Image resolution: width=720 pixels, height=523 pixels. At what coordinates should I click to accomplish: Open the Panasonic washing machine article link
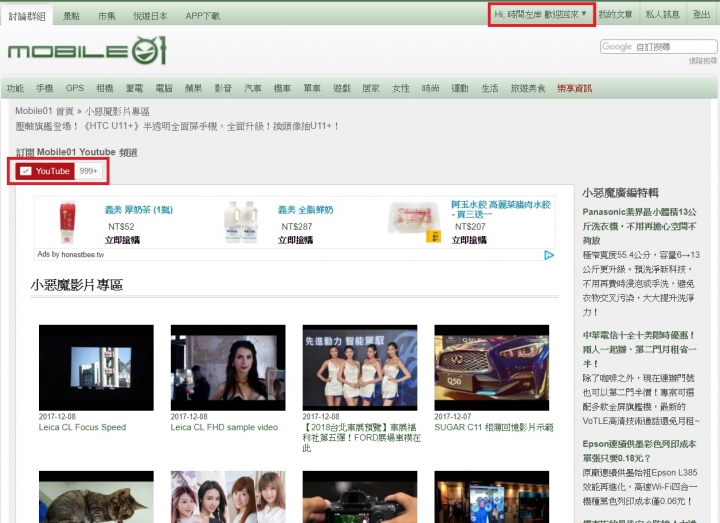640,226
